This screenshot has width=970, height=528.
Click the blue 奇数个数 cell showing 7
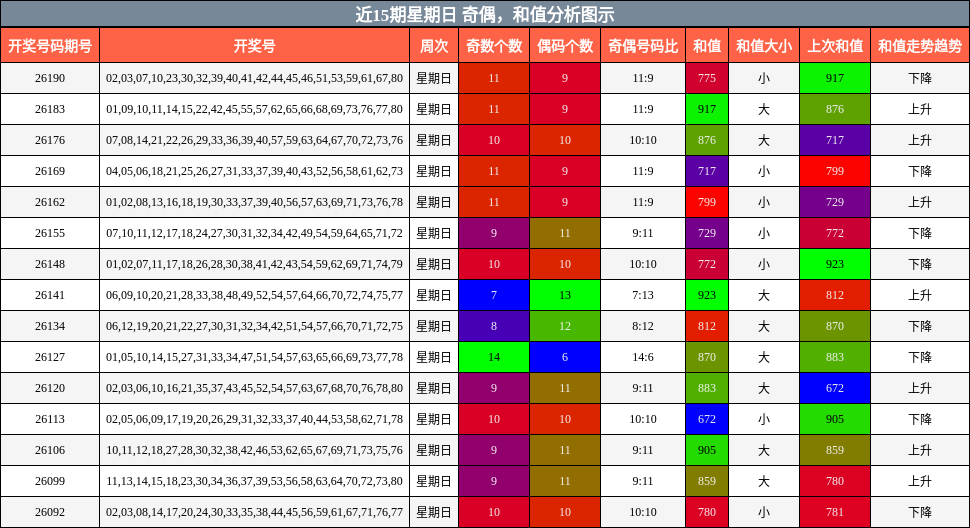pos(494,295)
